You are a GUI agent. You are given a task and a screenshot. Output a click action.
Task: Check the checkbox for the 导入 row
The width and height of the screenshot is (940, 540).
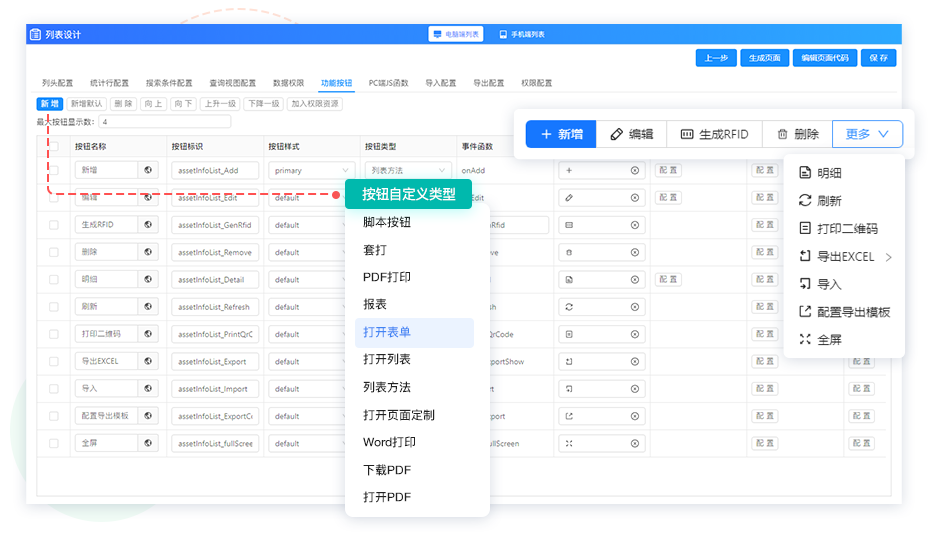54,388
